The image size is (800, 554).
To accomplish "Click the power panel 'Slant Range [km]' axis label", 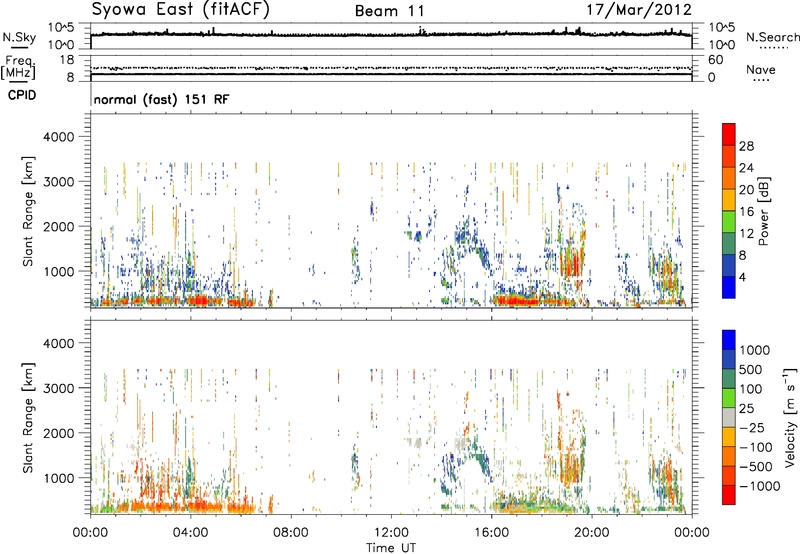I will point(28,211).
